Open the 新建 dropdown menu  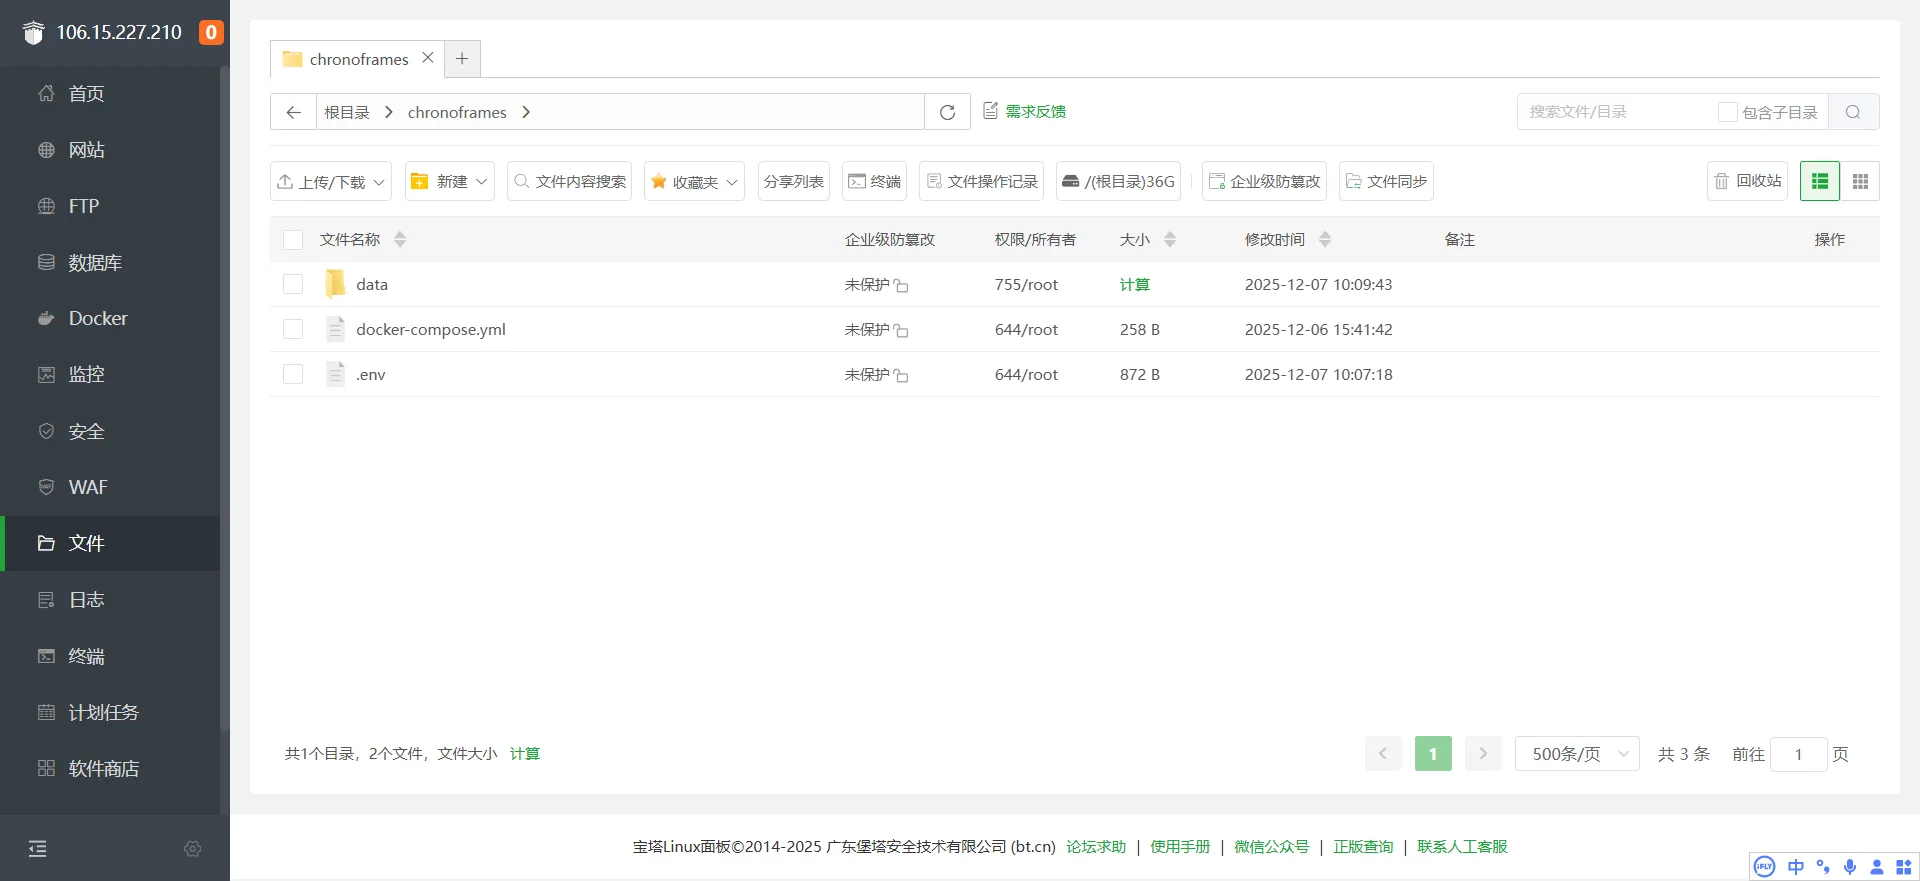pos(450,181)
